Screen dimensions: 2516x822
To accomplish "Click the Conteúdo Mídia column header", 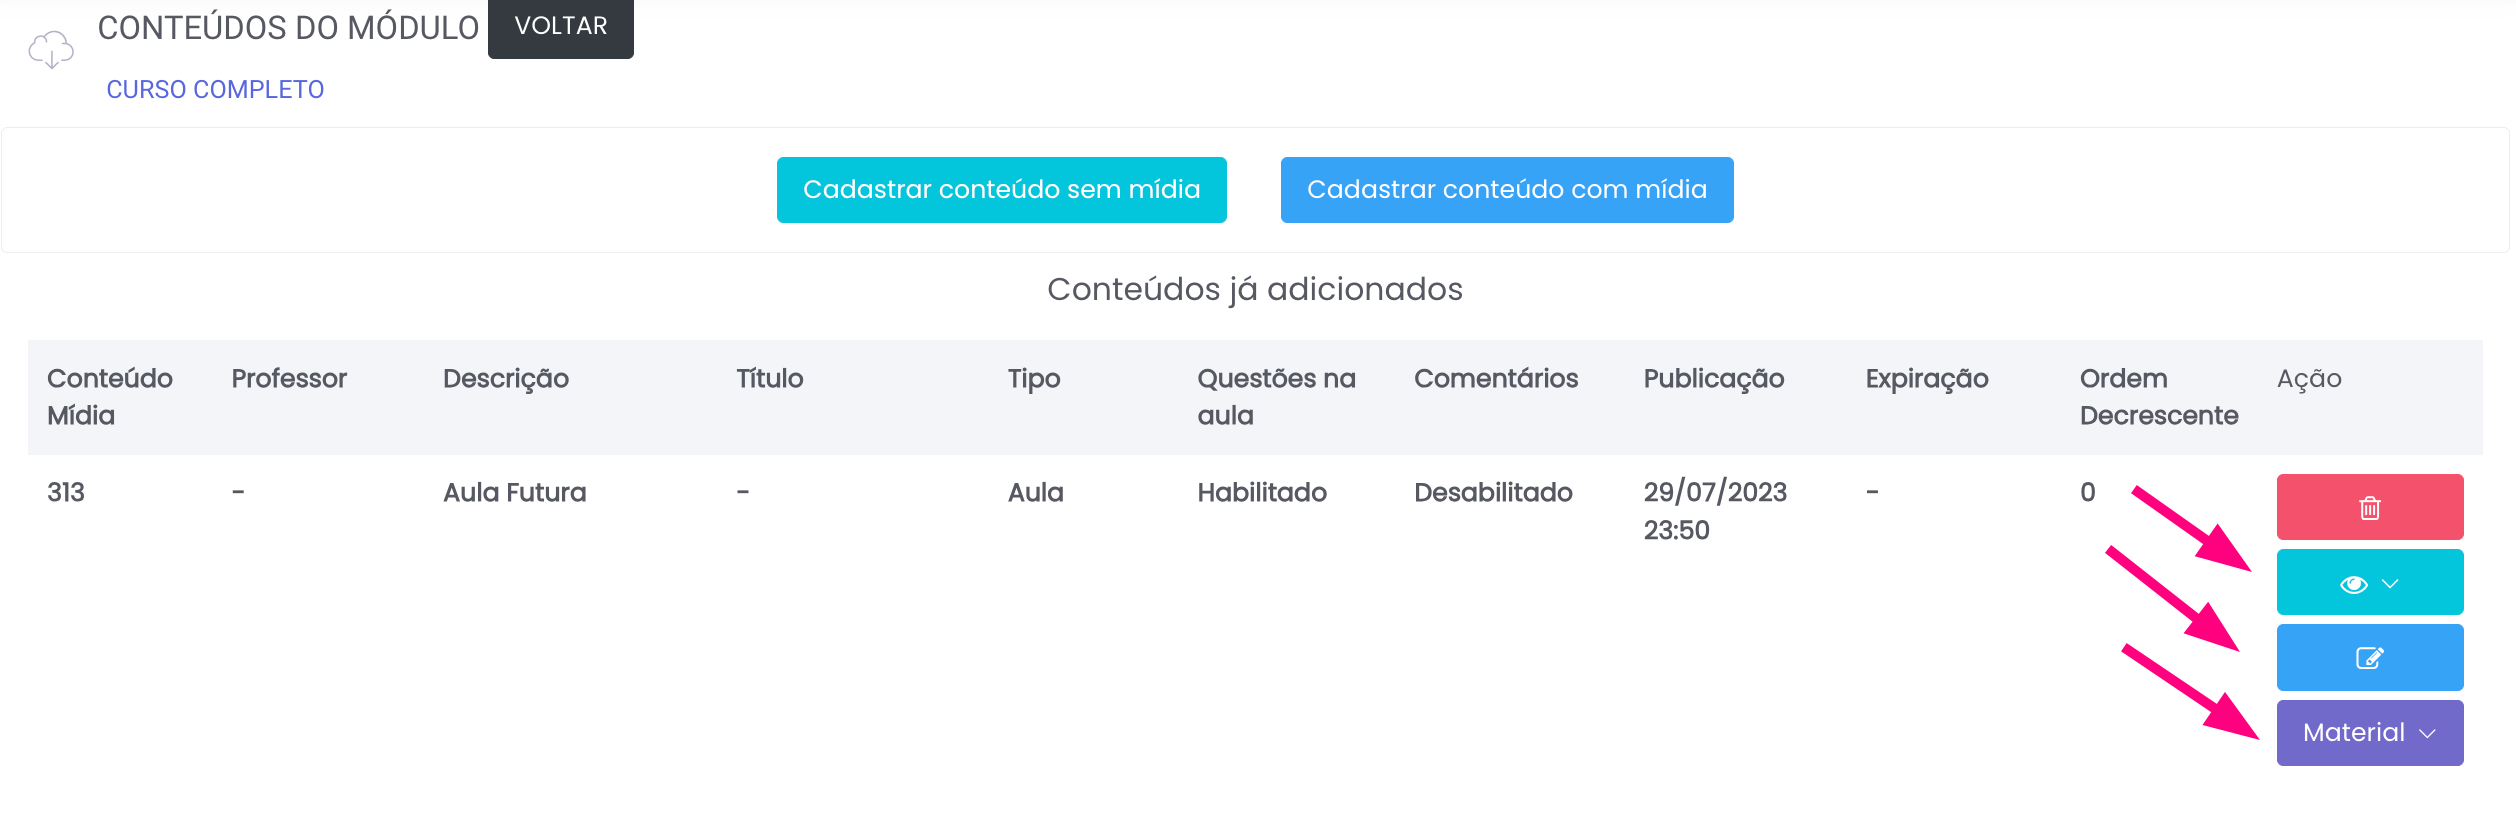I will (x=109, y=397).
